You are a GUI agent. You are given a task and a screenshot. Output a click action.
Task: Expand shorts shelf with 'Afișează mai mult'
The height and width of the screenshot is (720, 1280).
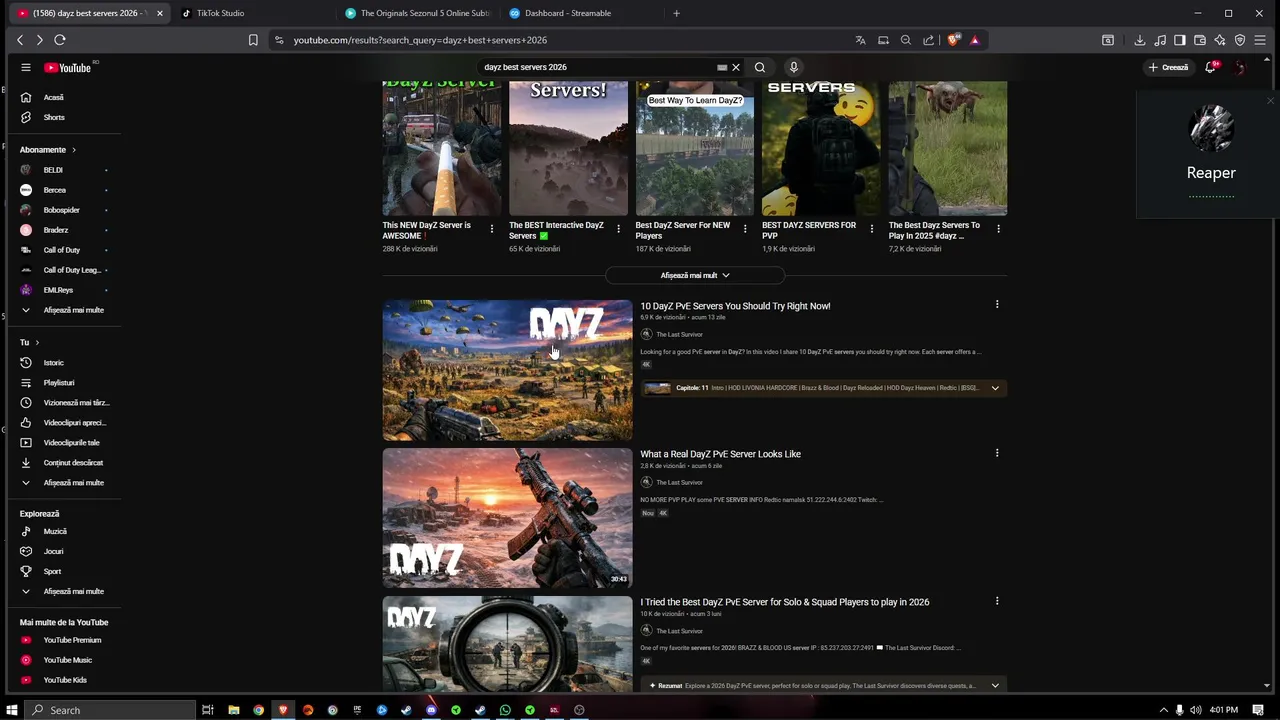click(695, 275)
